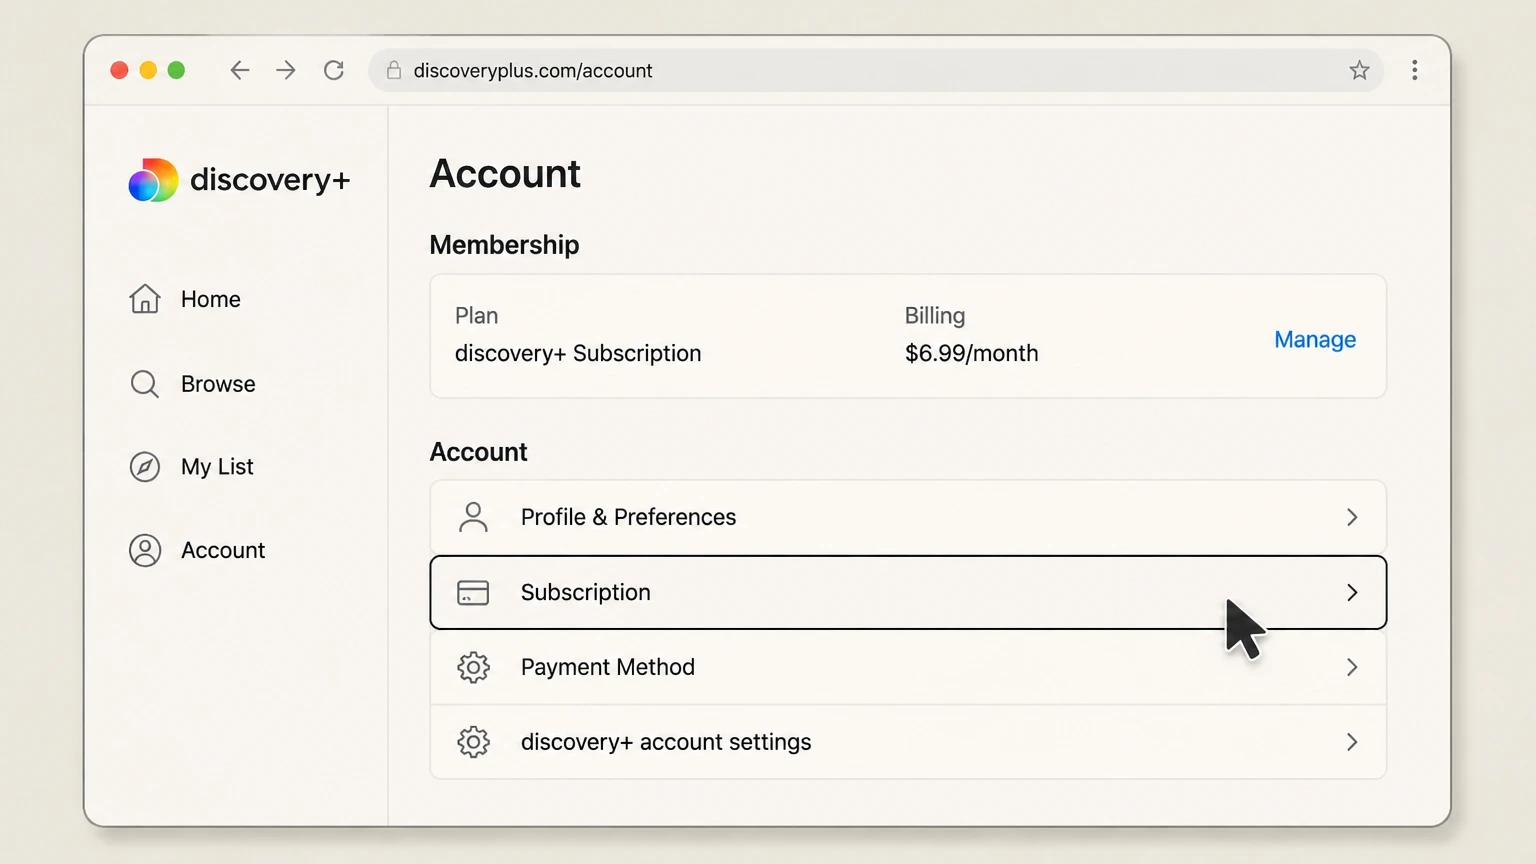Expand the discovery+ account settings chevron
The width and height of the screenshot is (1536, 864).
[x=1352, y=742]
